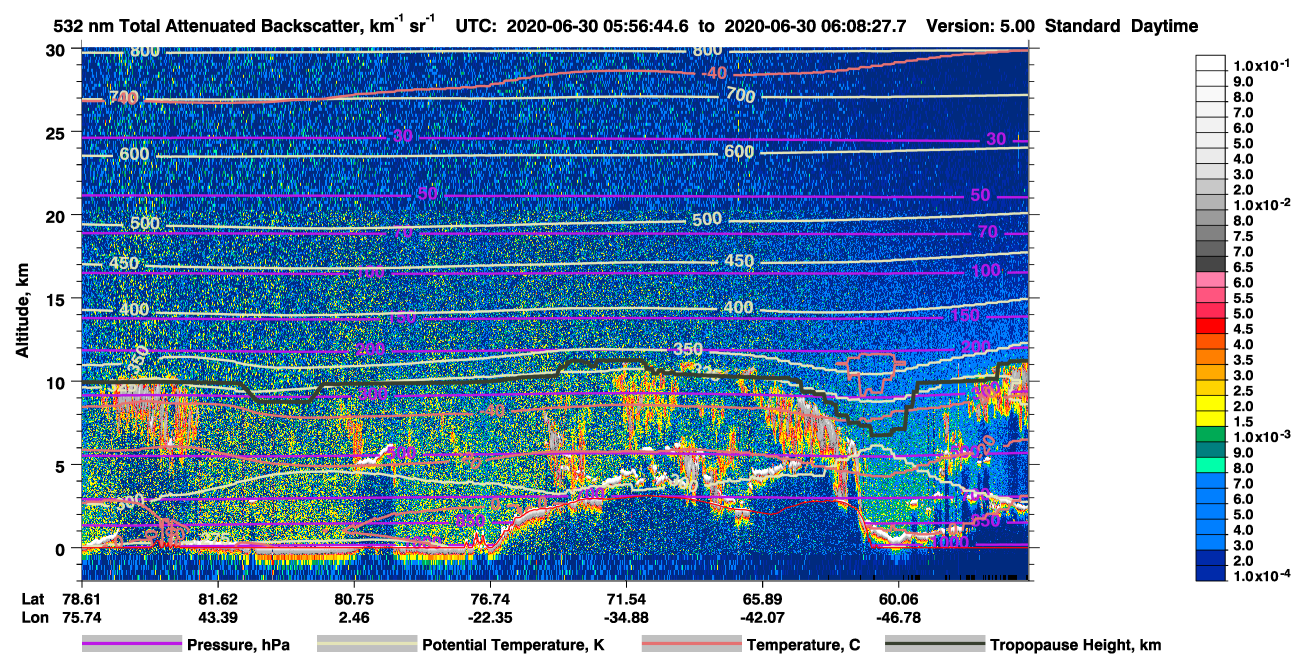Click latitude value 60.06
Viewport: 1300px width, 667px height.
click(x=897, y=598)
